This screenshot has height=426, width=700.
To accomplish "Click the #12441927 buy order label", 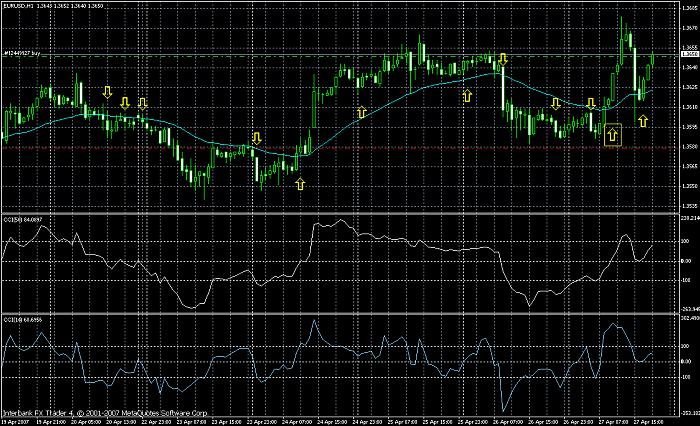I will [22, 53].
